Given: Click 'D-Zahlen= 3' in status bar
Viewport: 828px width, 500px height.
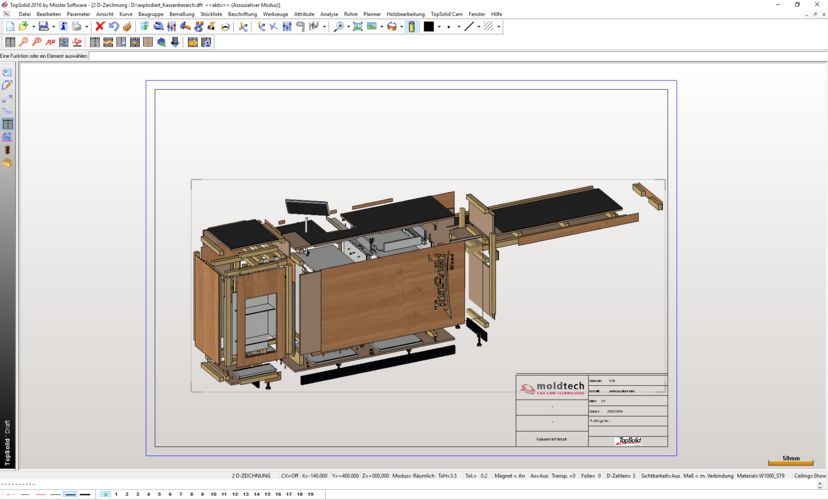Looking at the screenshot, I should click(621, 476).
